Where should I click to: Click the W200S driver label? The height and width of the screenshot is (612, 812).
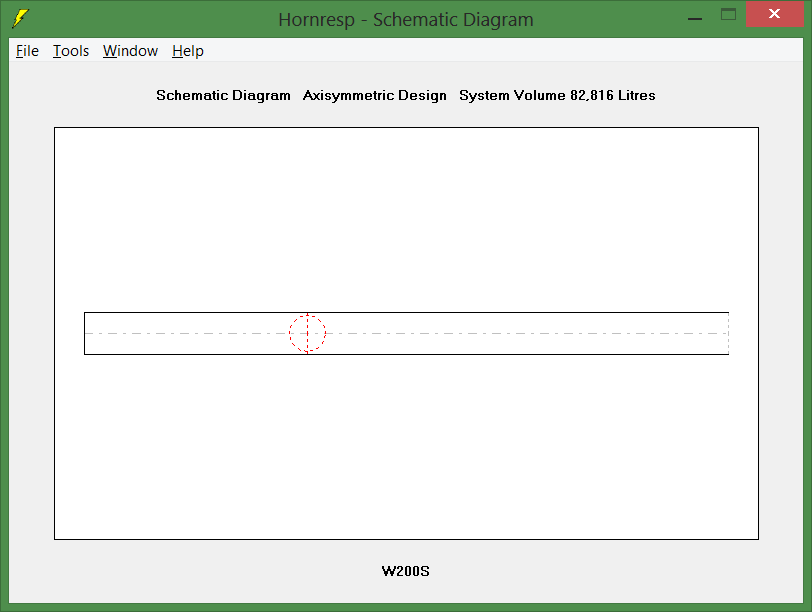(405, 571)
